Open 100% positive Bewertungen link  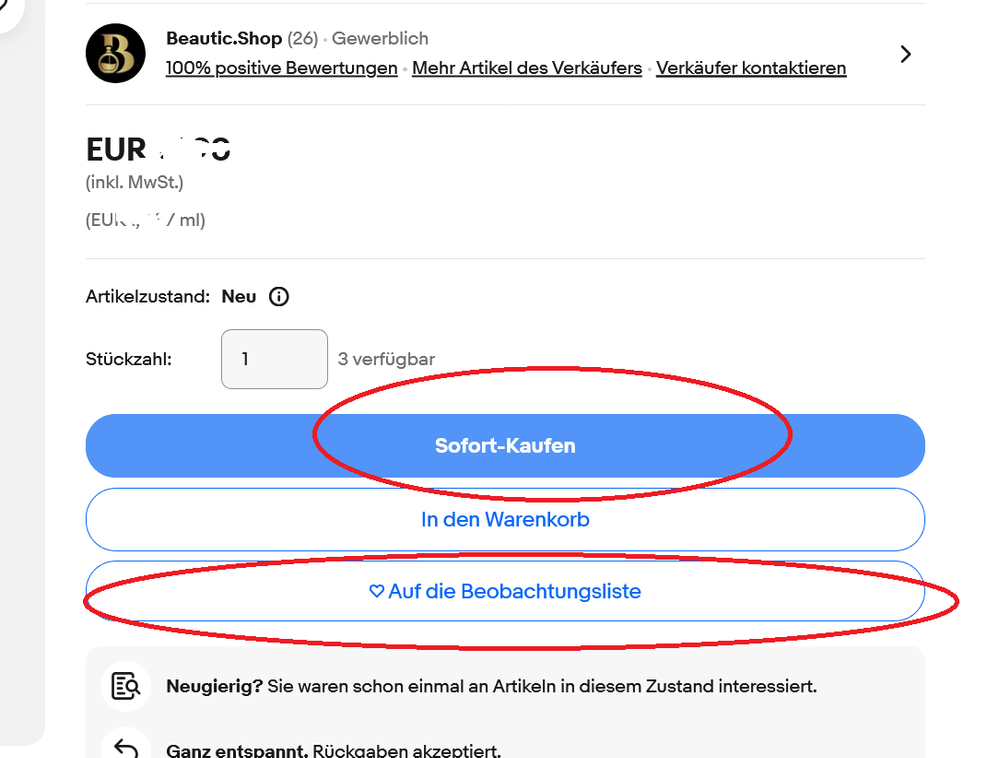pos(281,68)
